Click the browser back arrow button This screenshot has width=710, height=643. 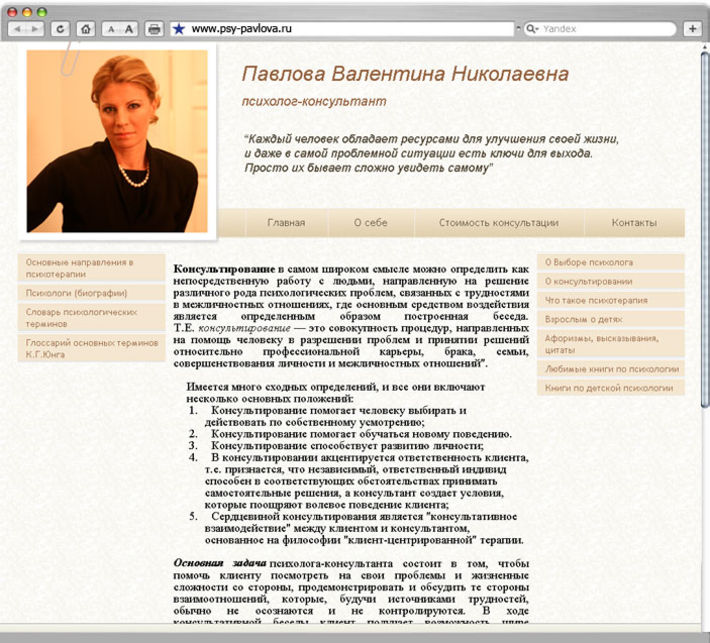[18, 29]
